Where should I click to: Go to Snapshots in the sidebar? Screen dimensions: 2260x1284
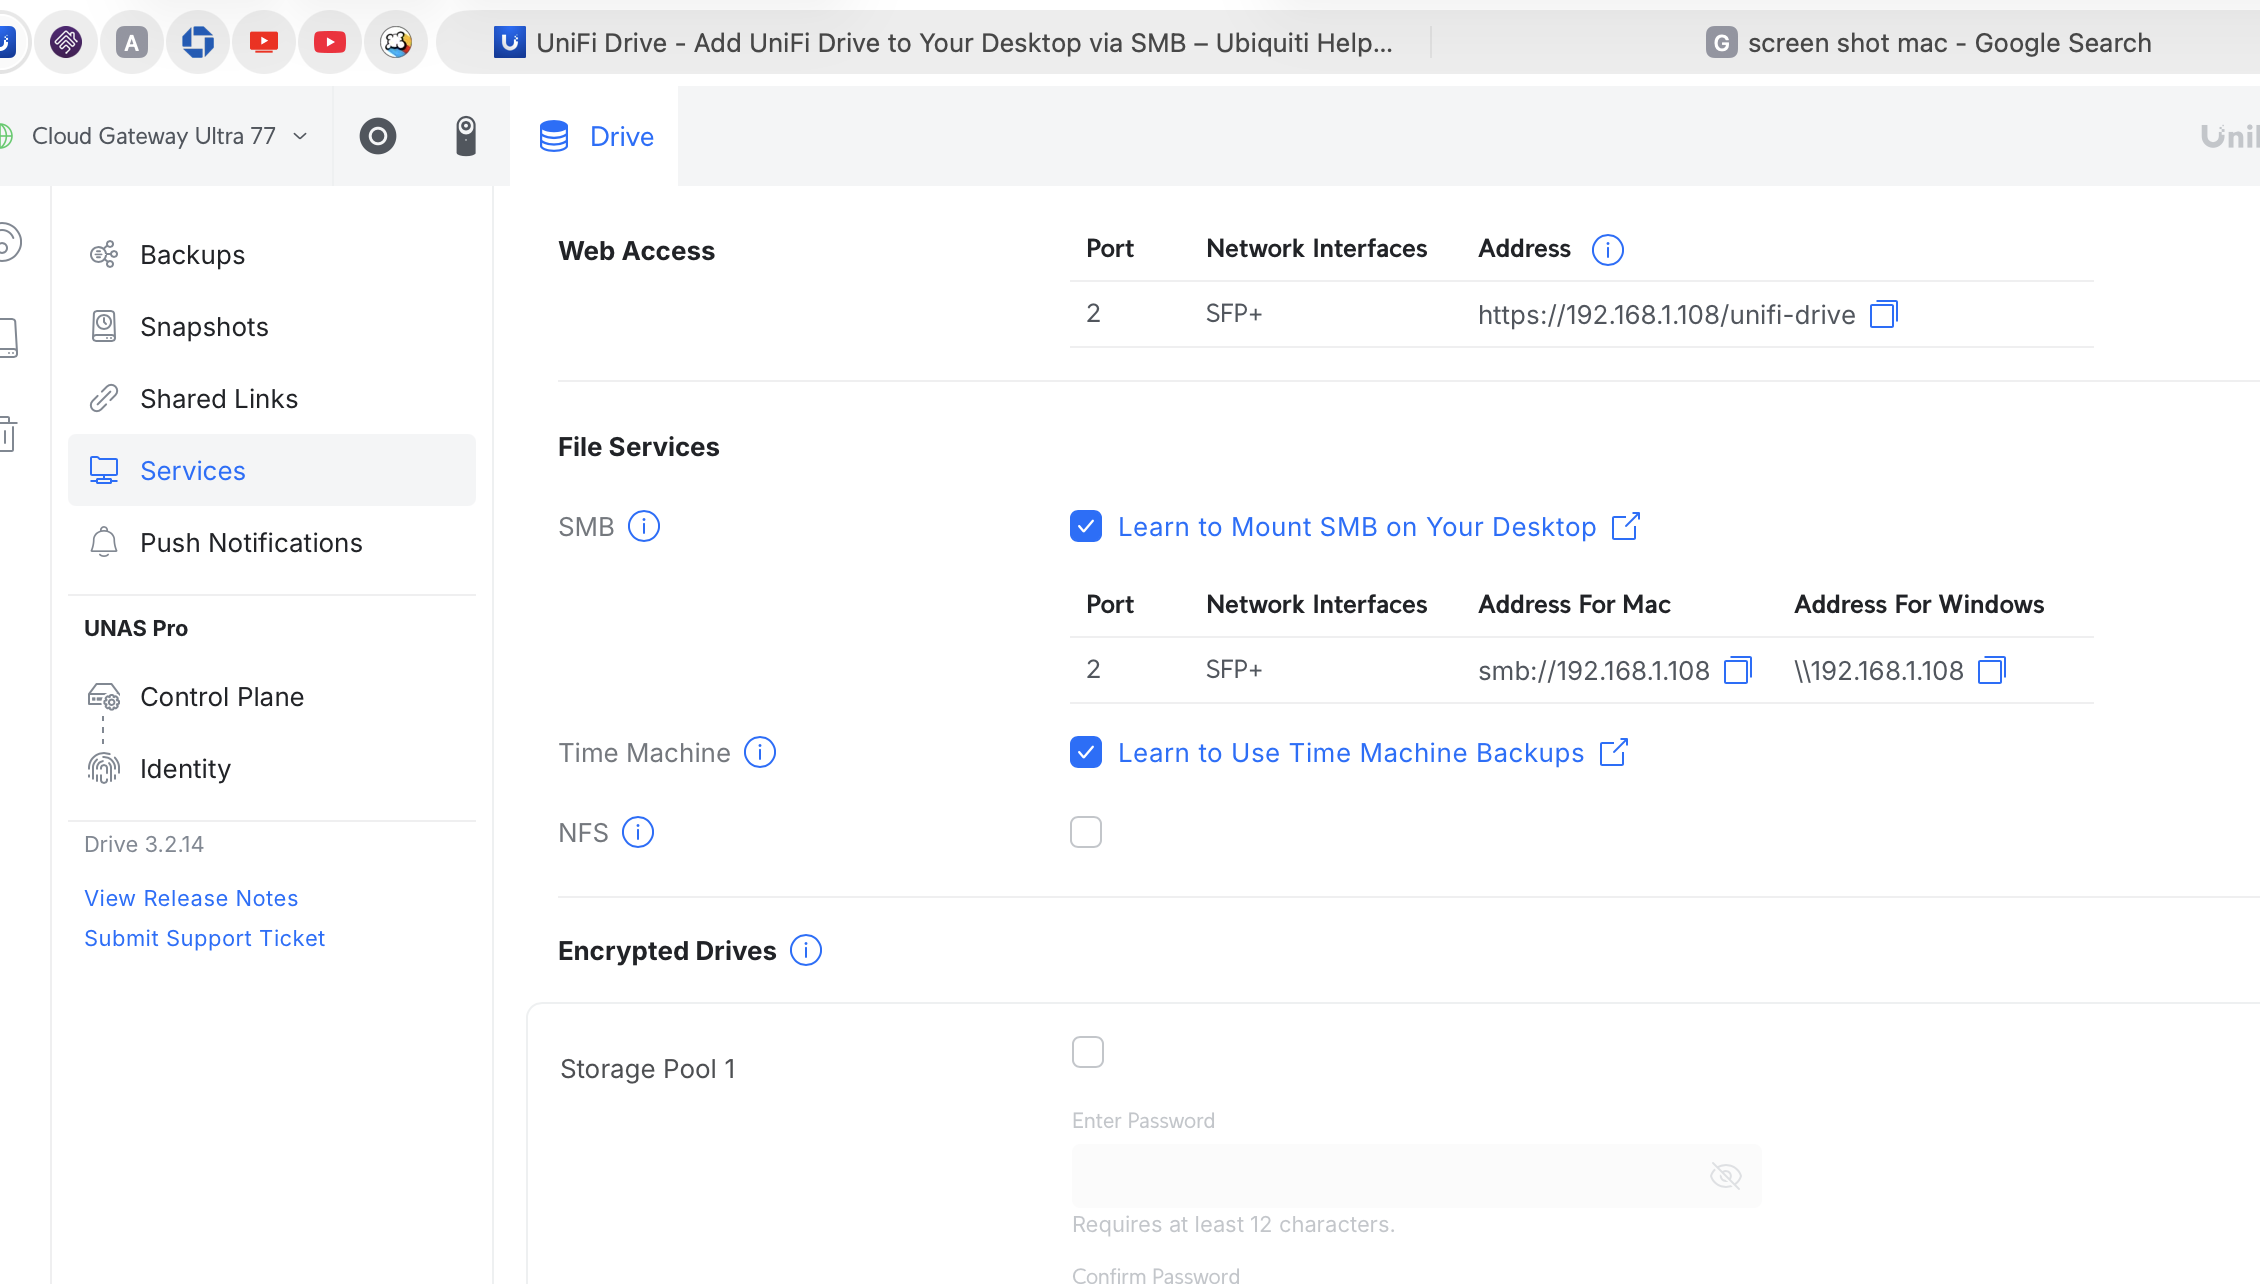(204, 327)
